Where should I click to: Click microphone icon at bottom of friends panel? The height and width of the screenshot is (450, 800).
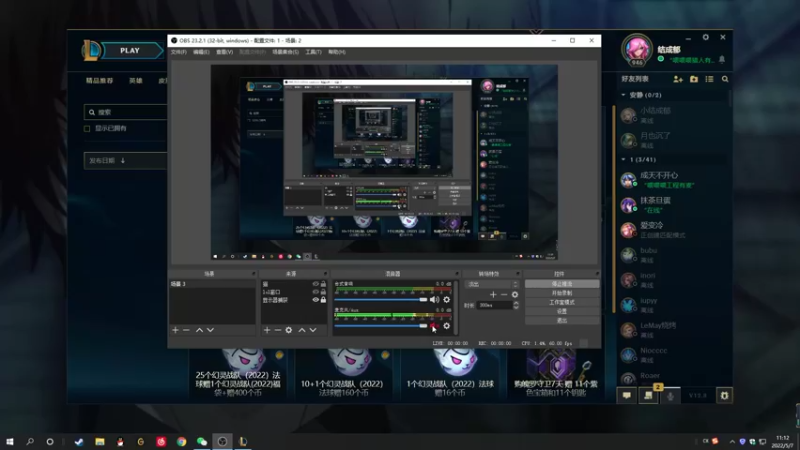[670, 395]
